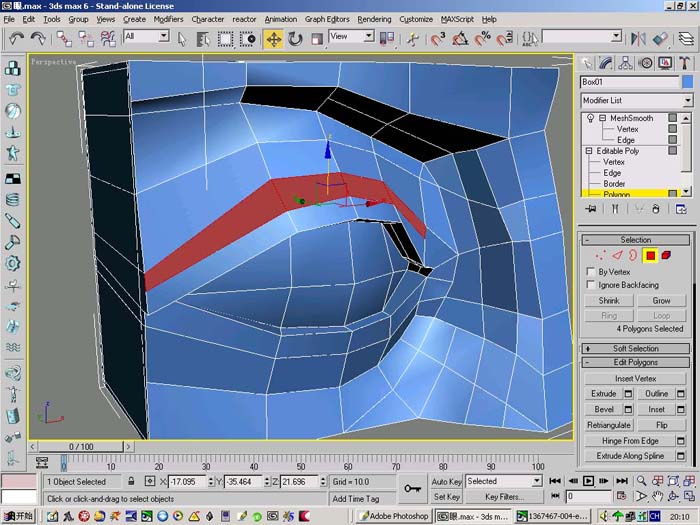Toggle the Polygon sub-object selection icon
700x525 pixels.
pyautogui.click(x=650, y=255)
